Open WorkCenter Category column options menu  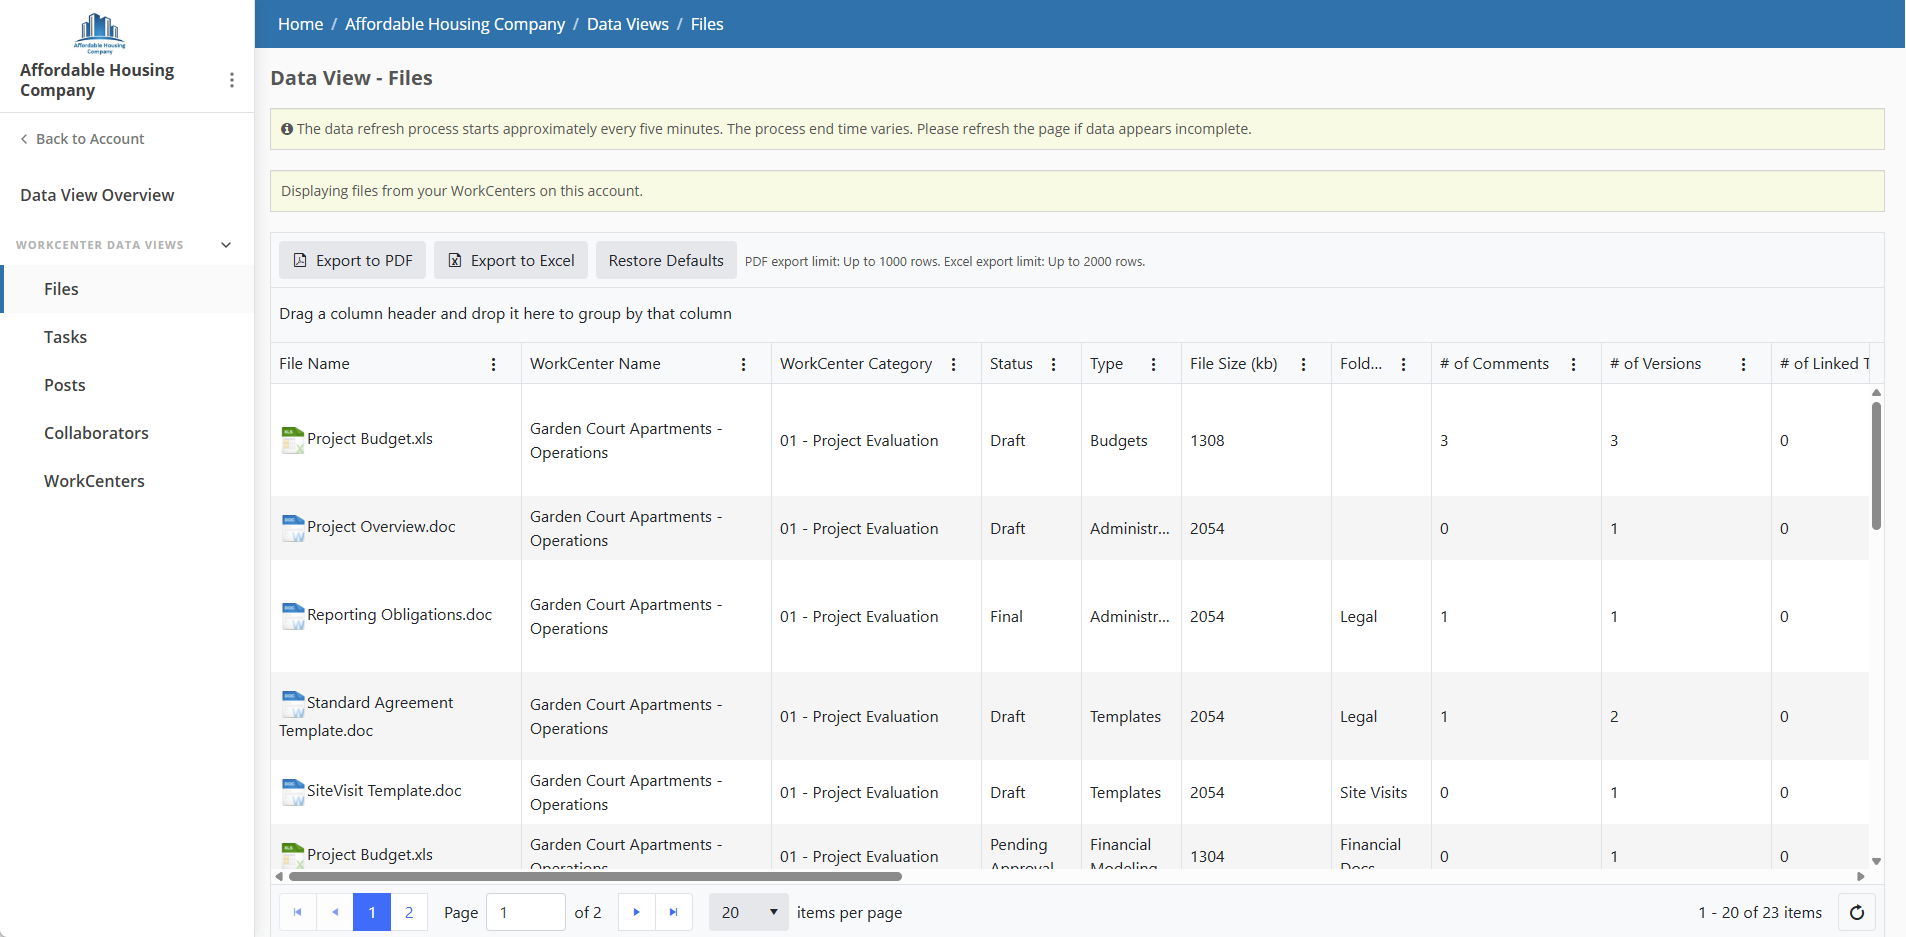pos(954,364)
